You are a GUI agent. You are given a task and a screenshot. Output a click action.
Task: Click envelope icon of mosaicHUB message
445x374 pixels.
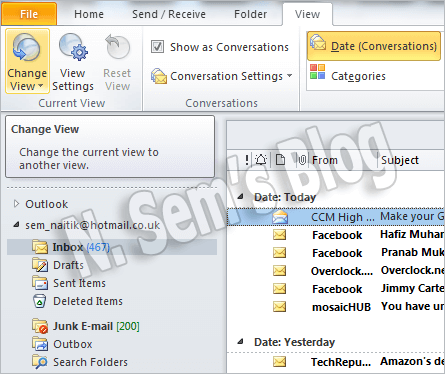(x=279, y=306)
